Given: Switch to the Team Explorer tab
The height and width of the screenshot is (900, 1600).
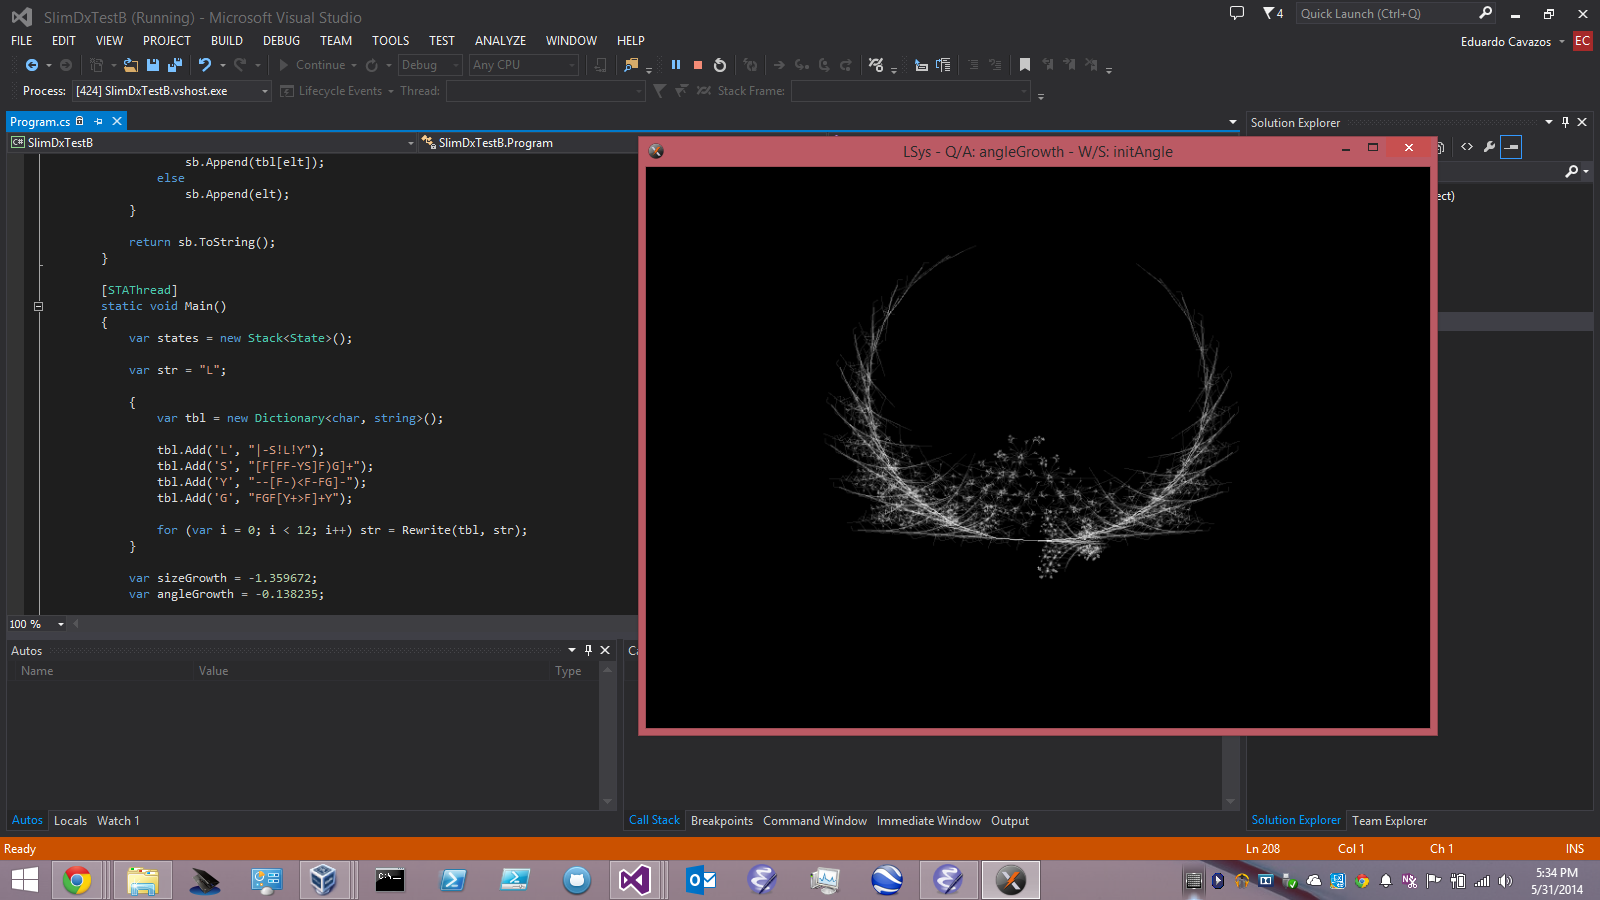Looking at the screenshot, I should coord(1389,821).
